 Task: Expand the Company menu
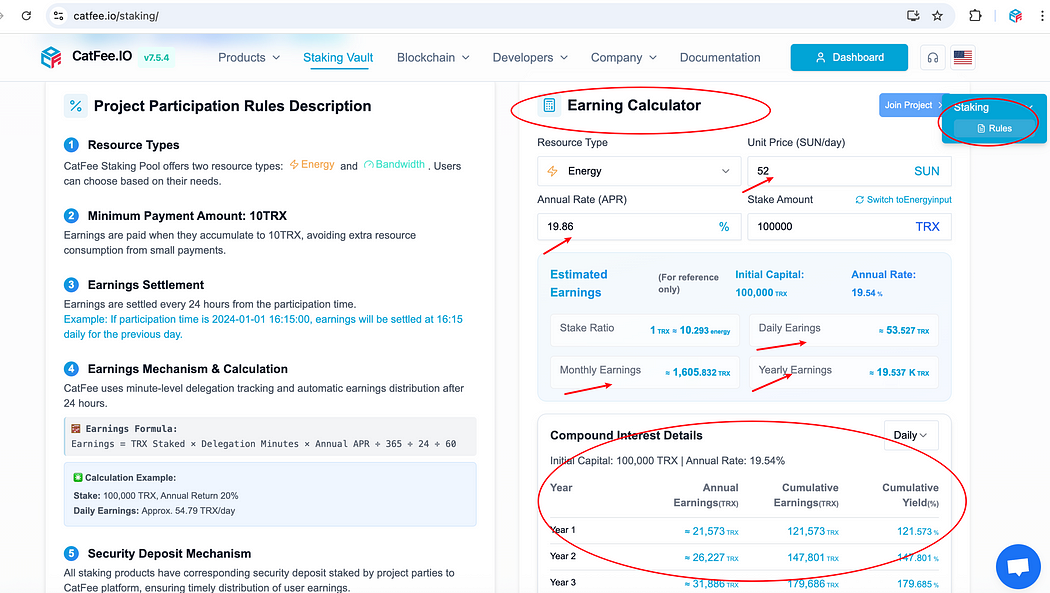click(623, 58)
